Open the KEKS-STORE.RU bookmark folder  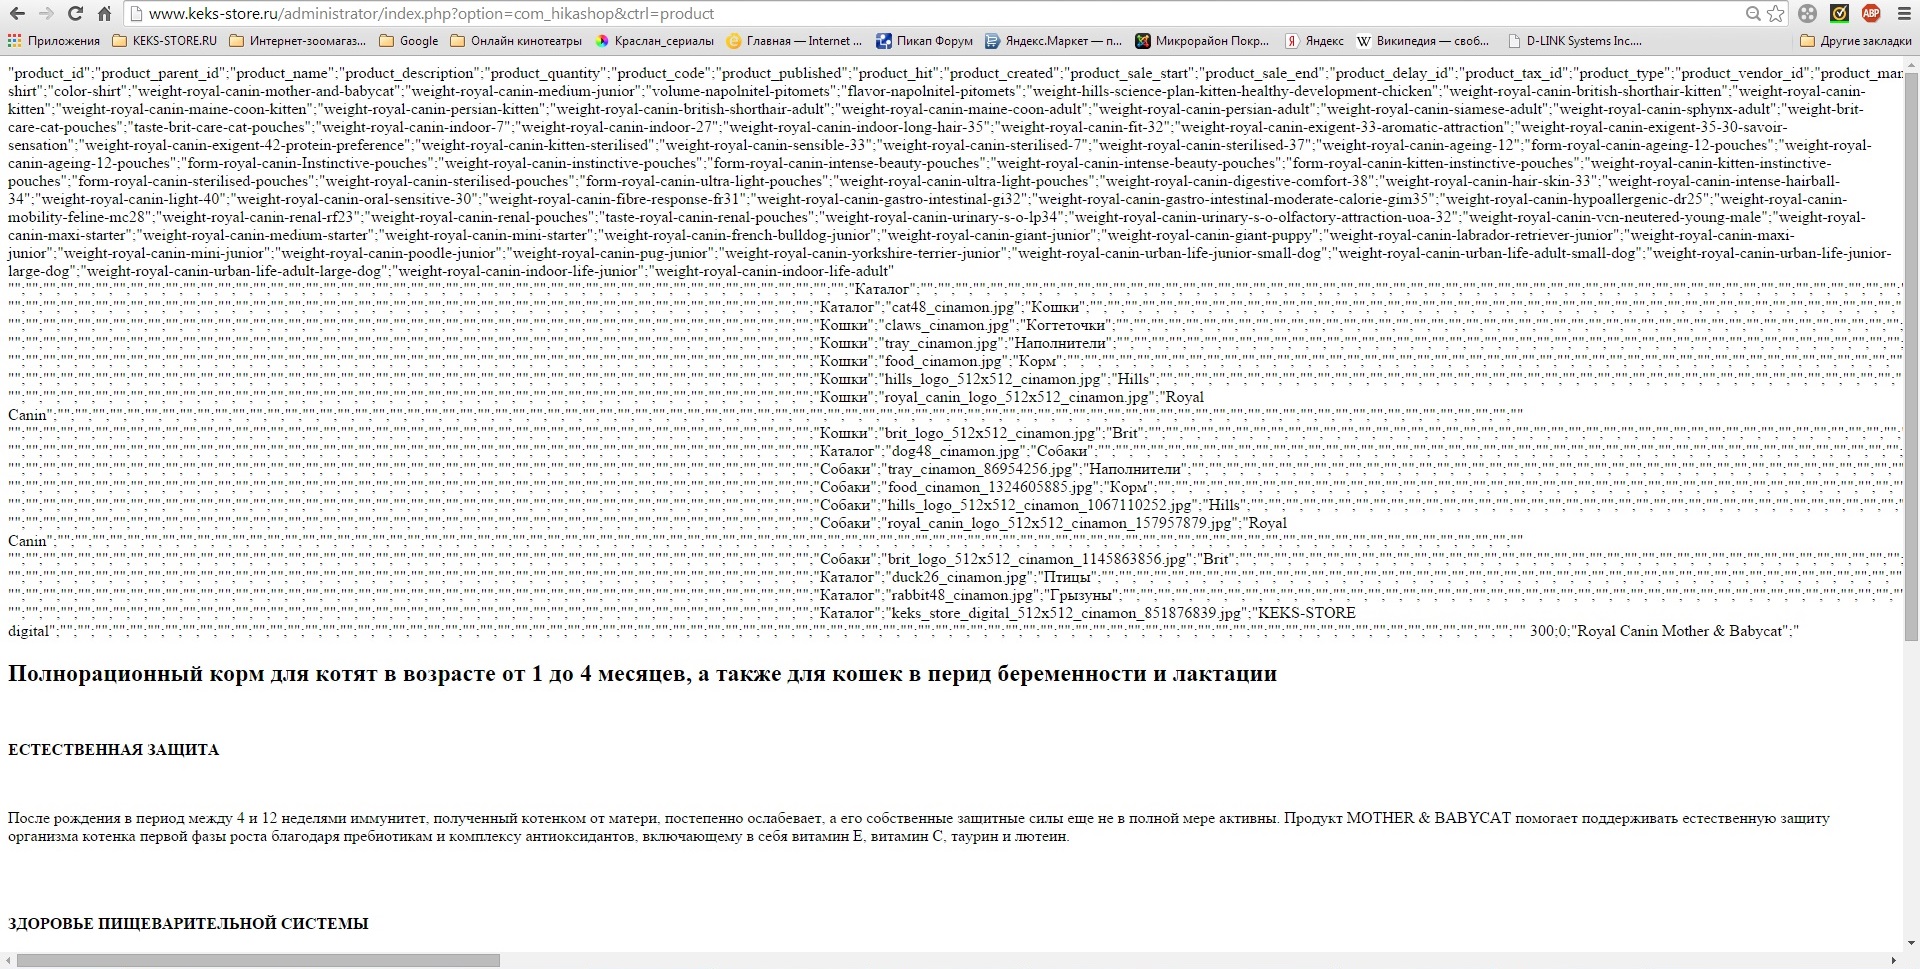tap(165, 41)
